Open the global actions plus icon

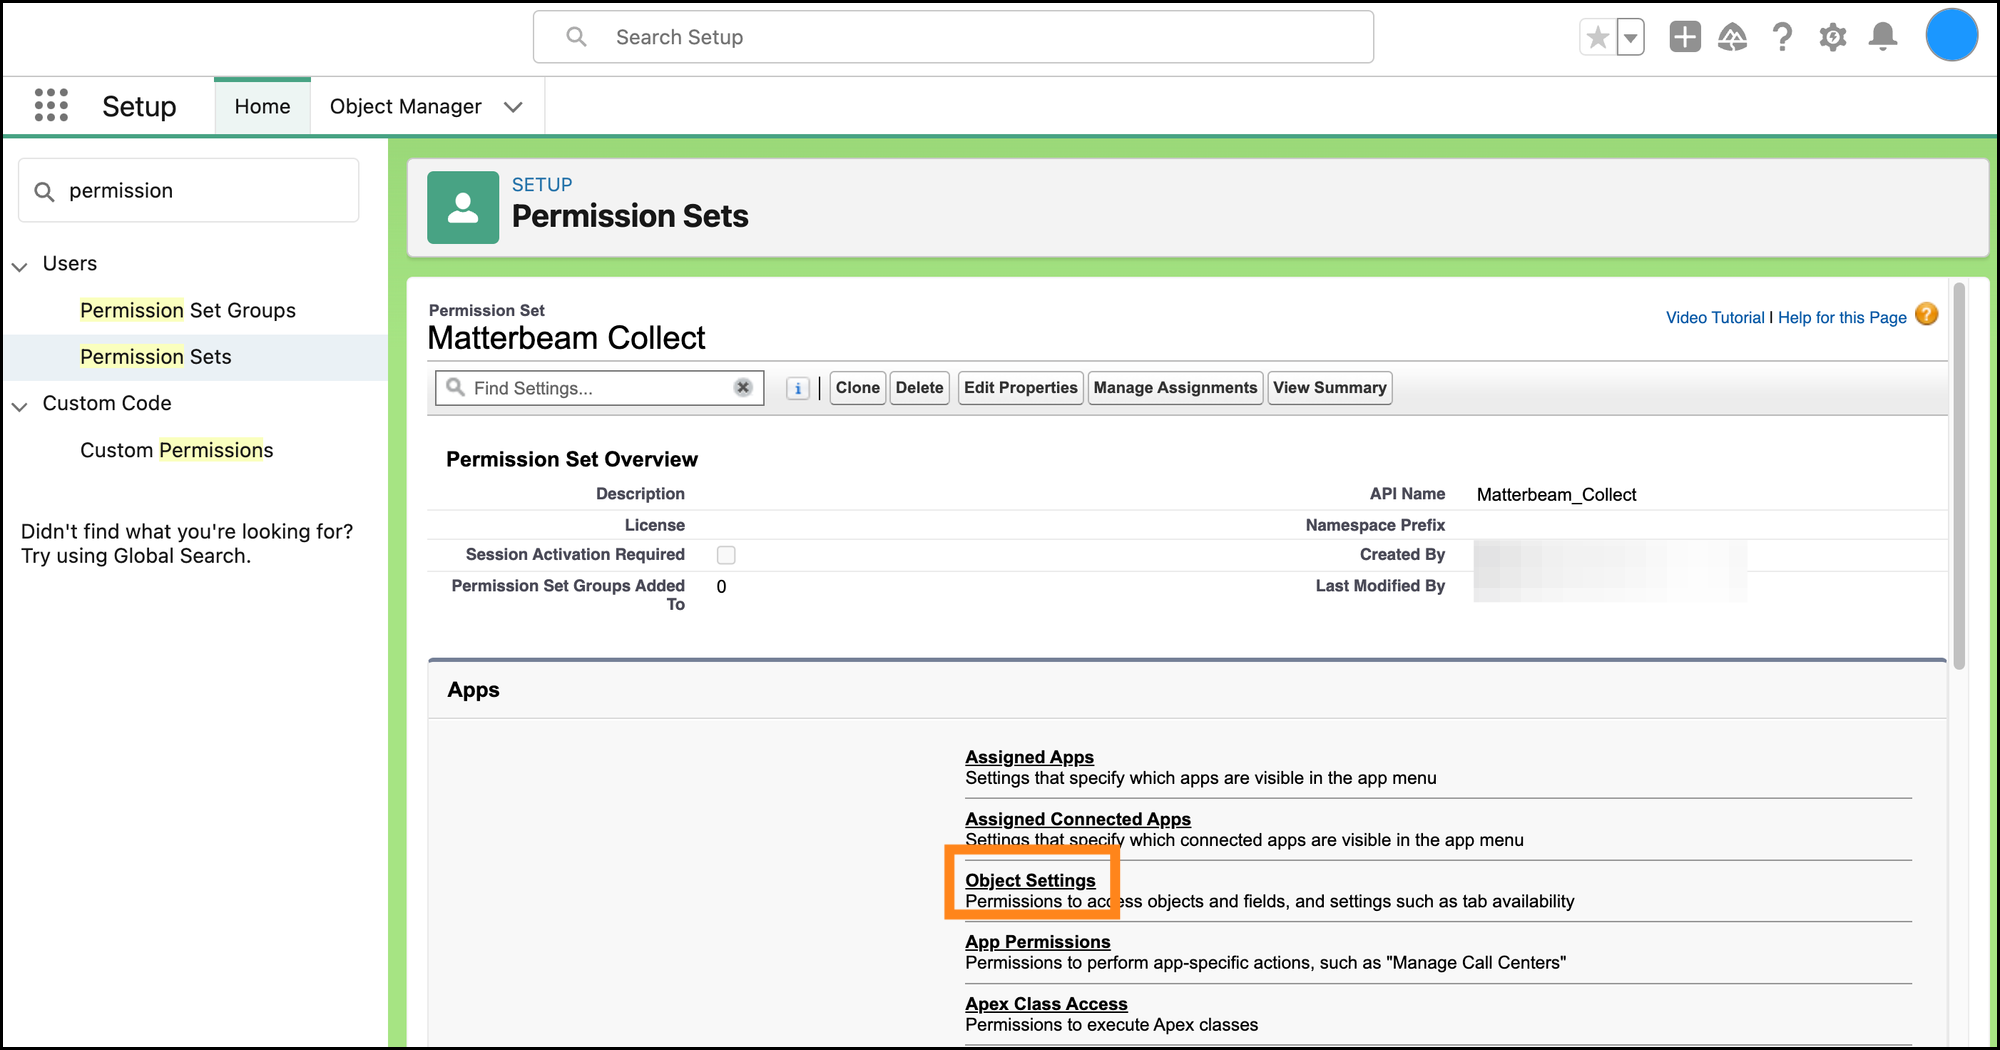(x=1685, y=37)
